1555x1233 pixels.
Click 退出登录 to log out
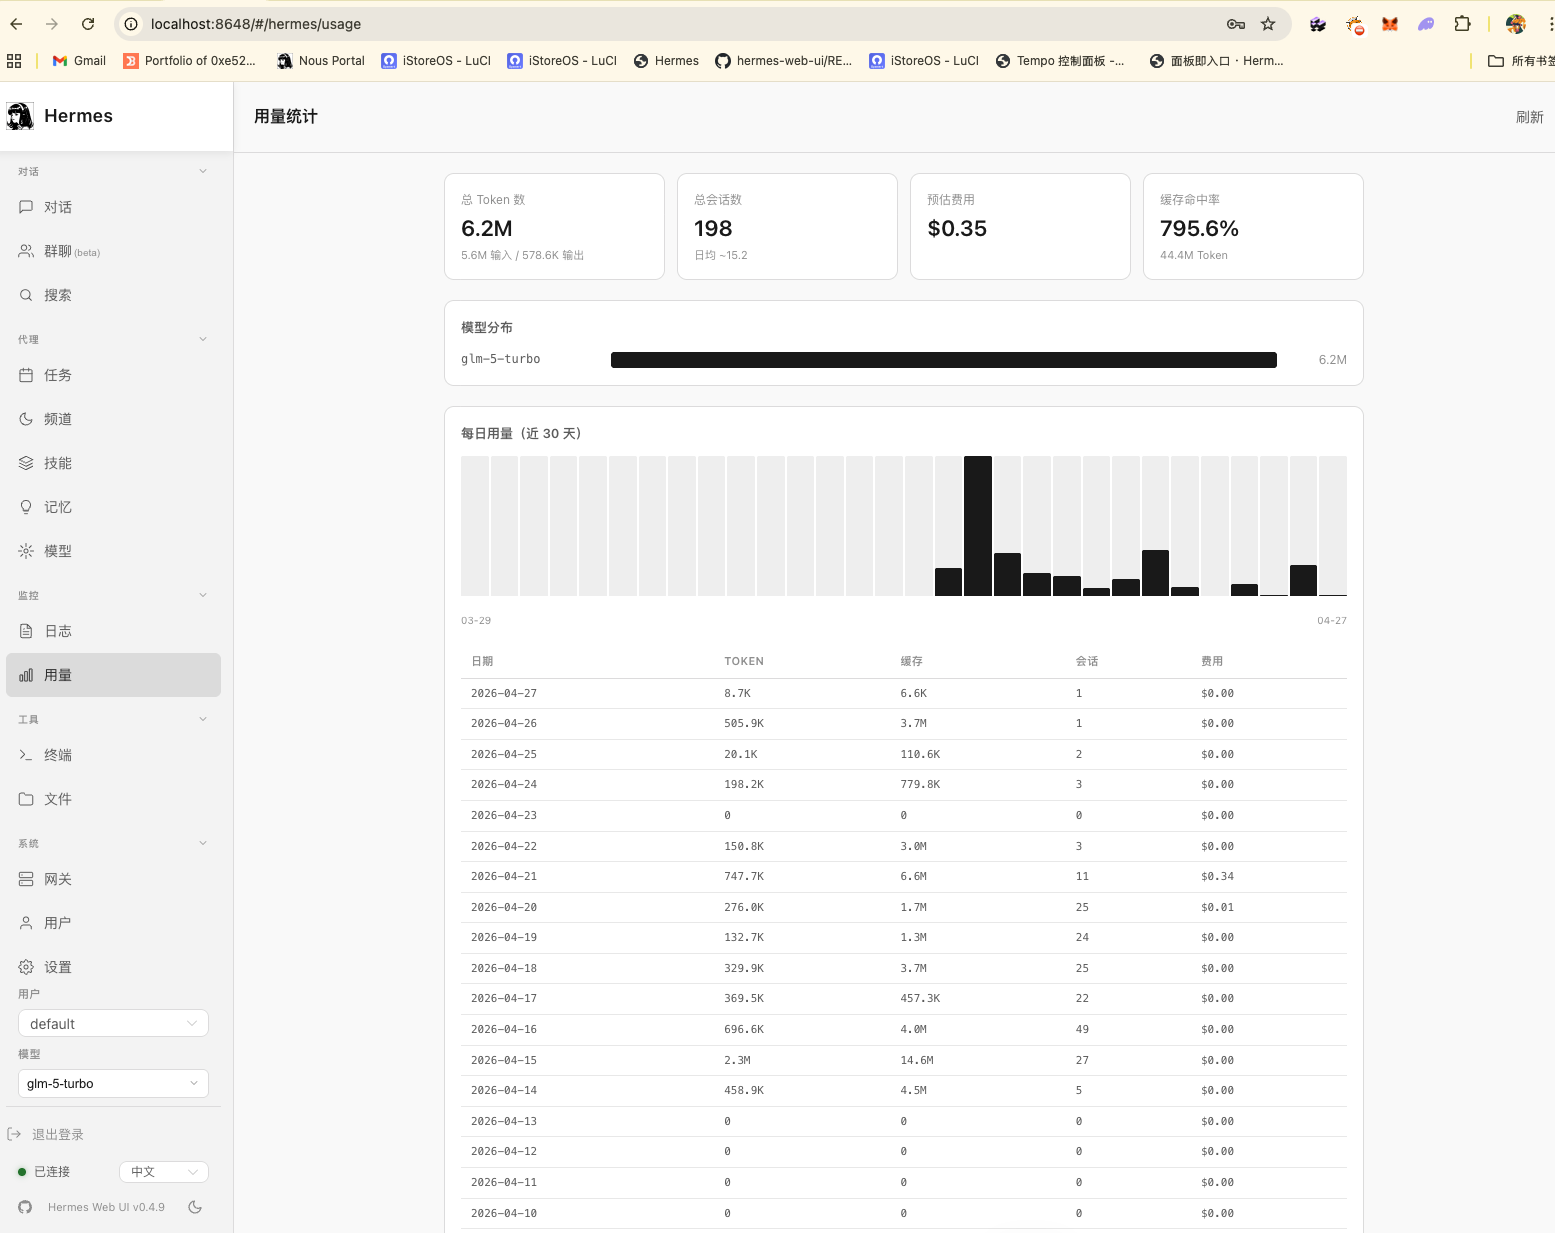coord(56,1134)
